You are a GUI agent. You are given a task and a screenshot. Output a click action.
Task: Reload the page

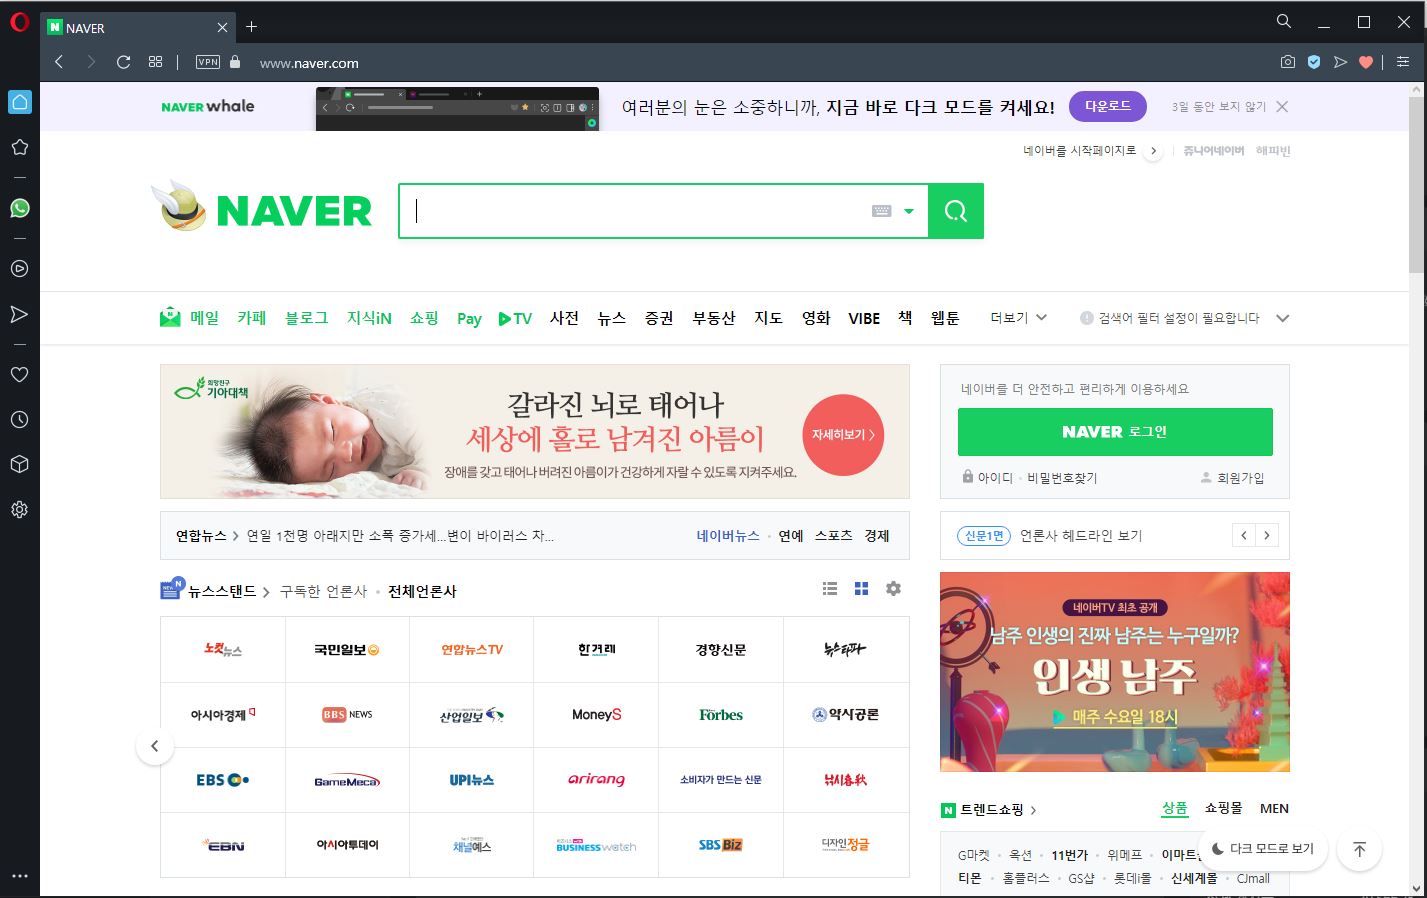pos(123,62)
